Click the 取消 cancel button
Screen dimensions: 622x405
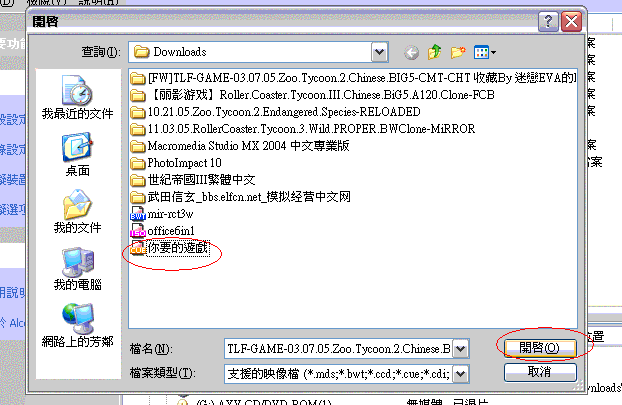tap(540, 372)
